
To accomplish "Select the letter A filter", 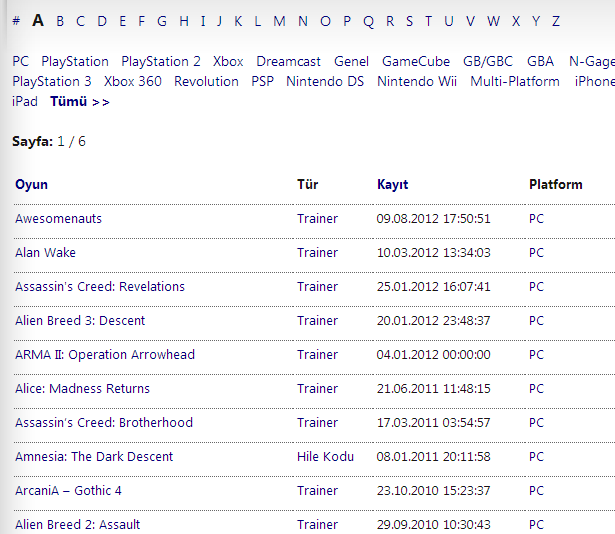I will pos(38,20).
